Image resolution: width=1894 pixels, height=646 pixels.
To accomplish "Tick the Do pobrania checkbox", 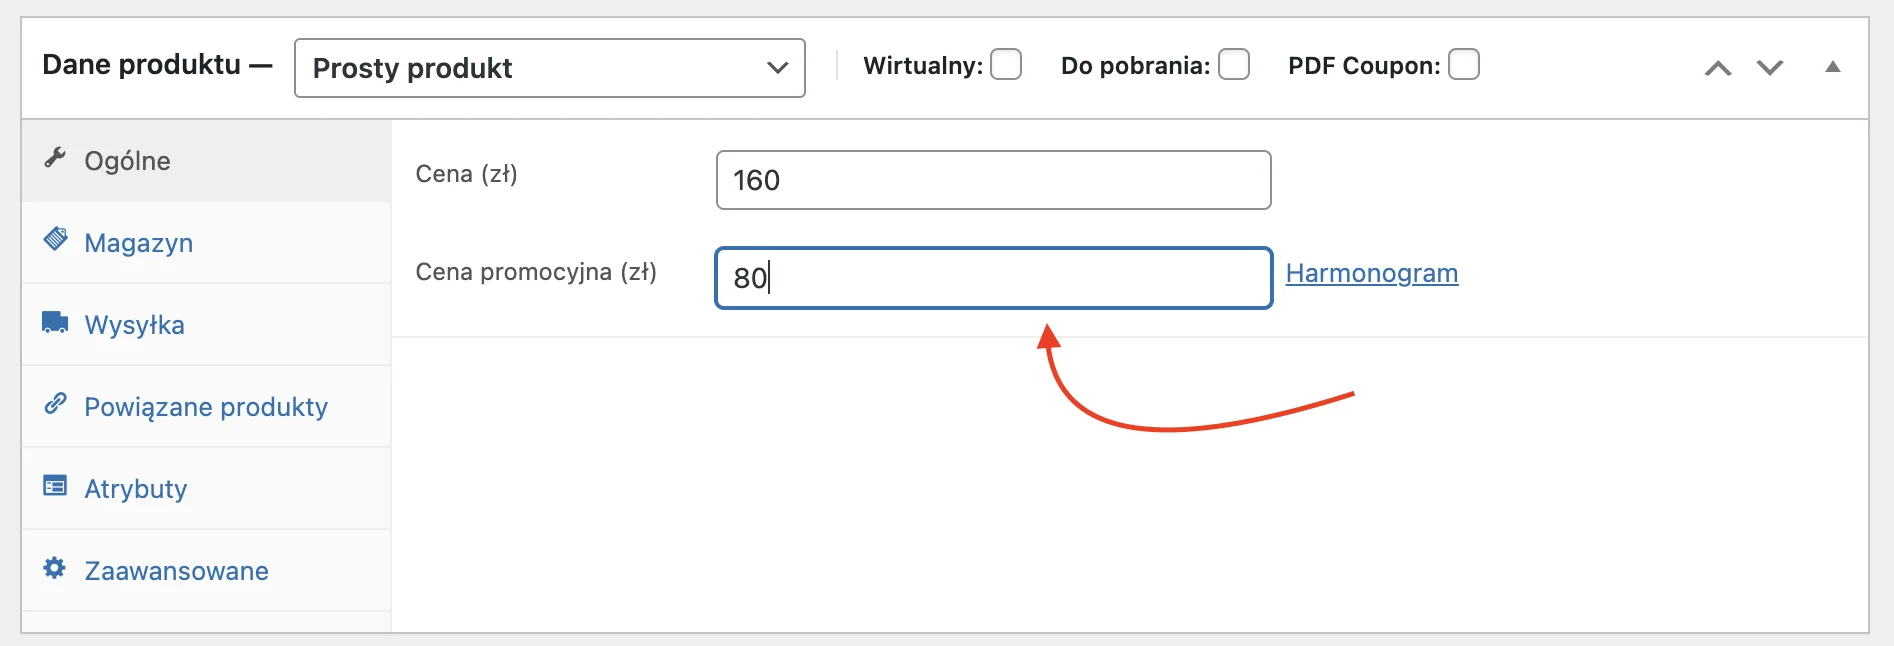I will pyautogui.click(x=1234, y=64).
